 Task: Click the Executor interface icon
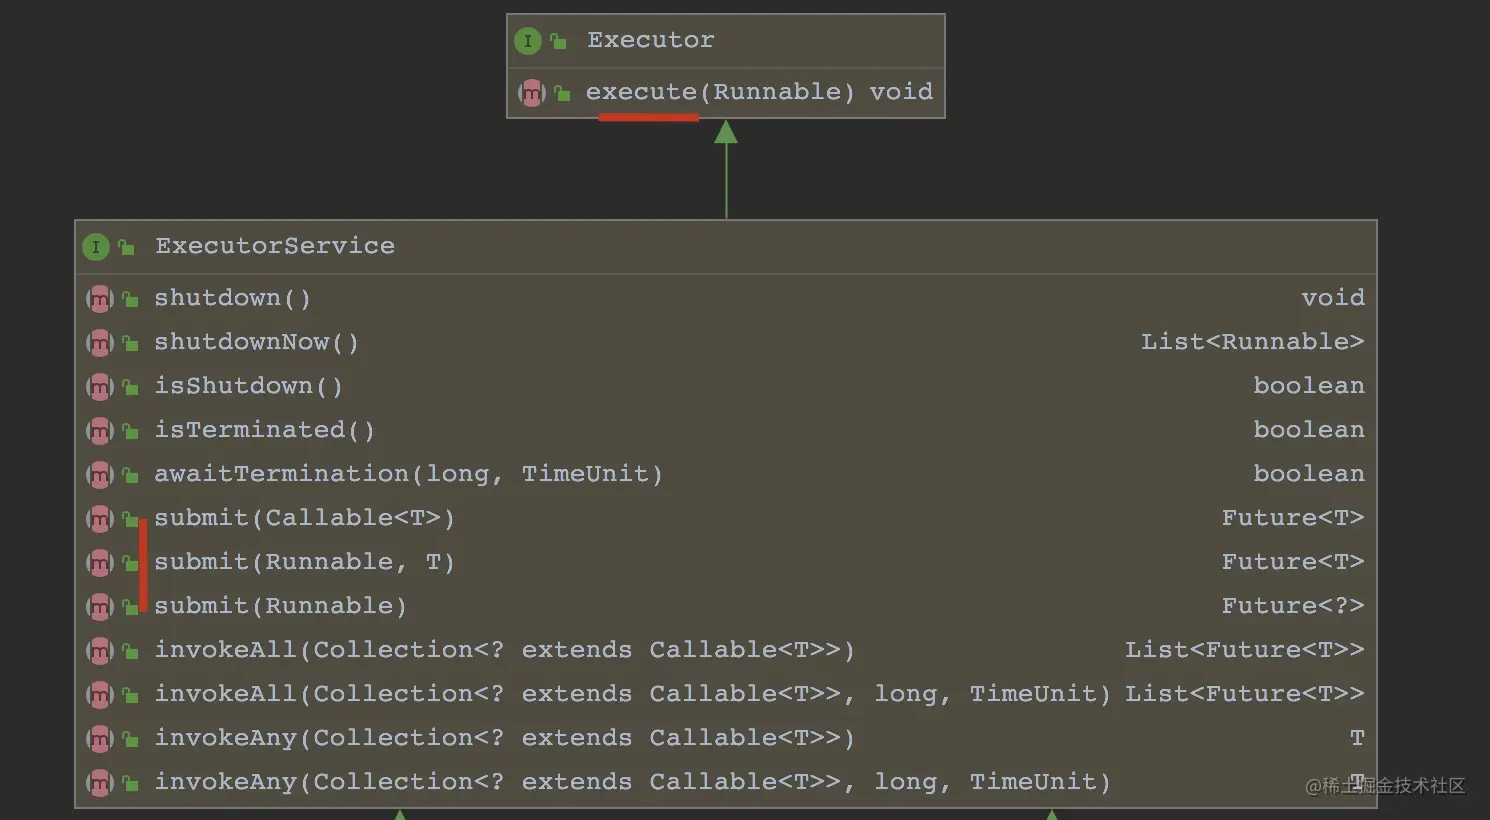527,41
